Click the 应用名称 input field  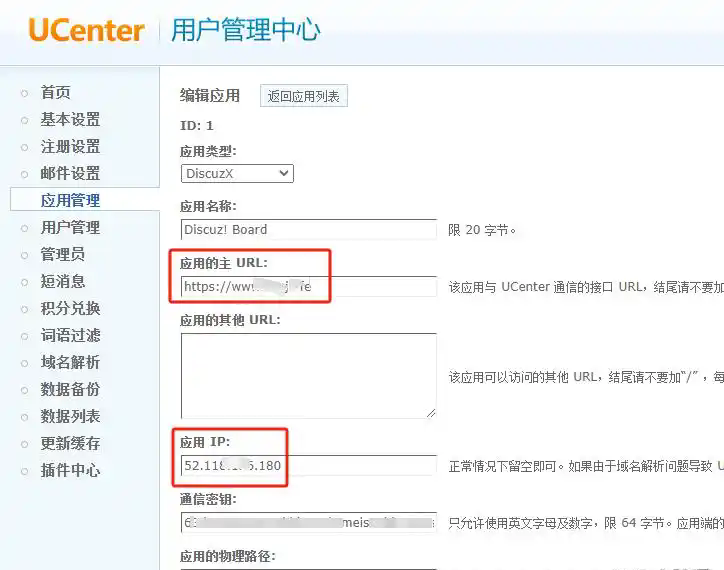click(308, 229)
